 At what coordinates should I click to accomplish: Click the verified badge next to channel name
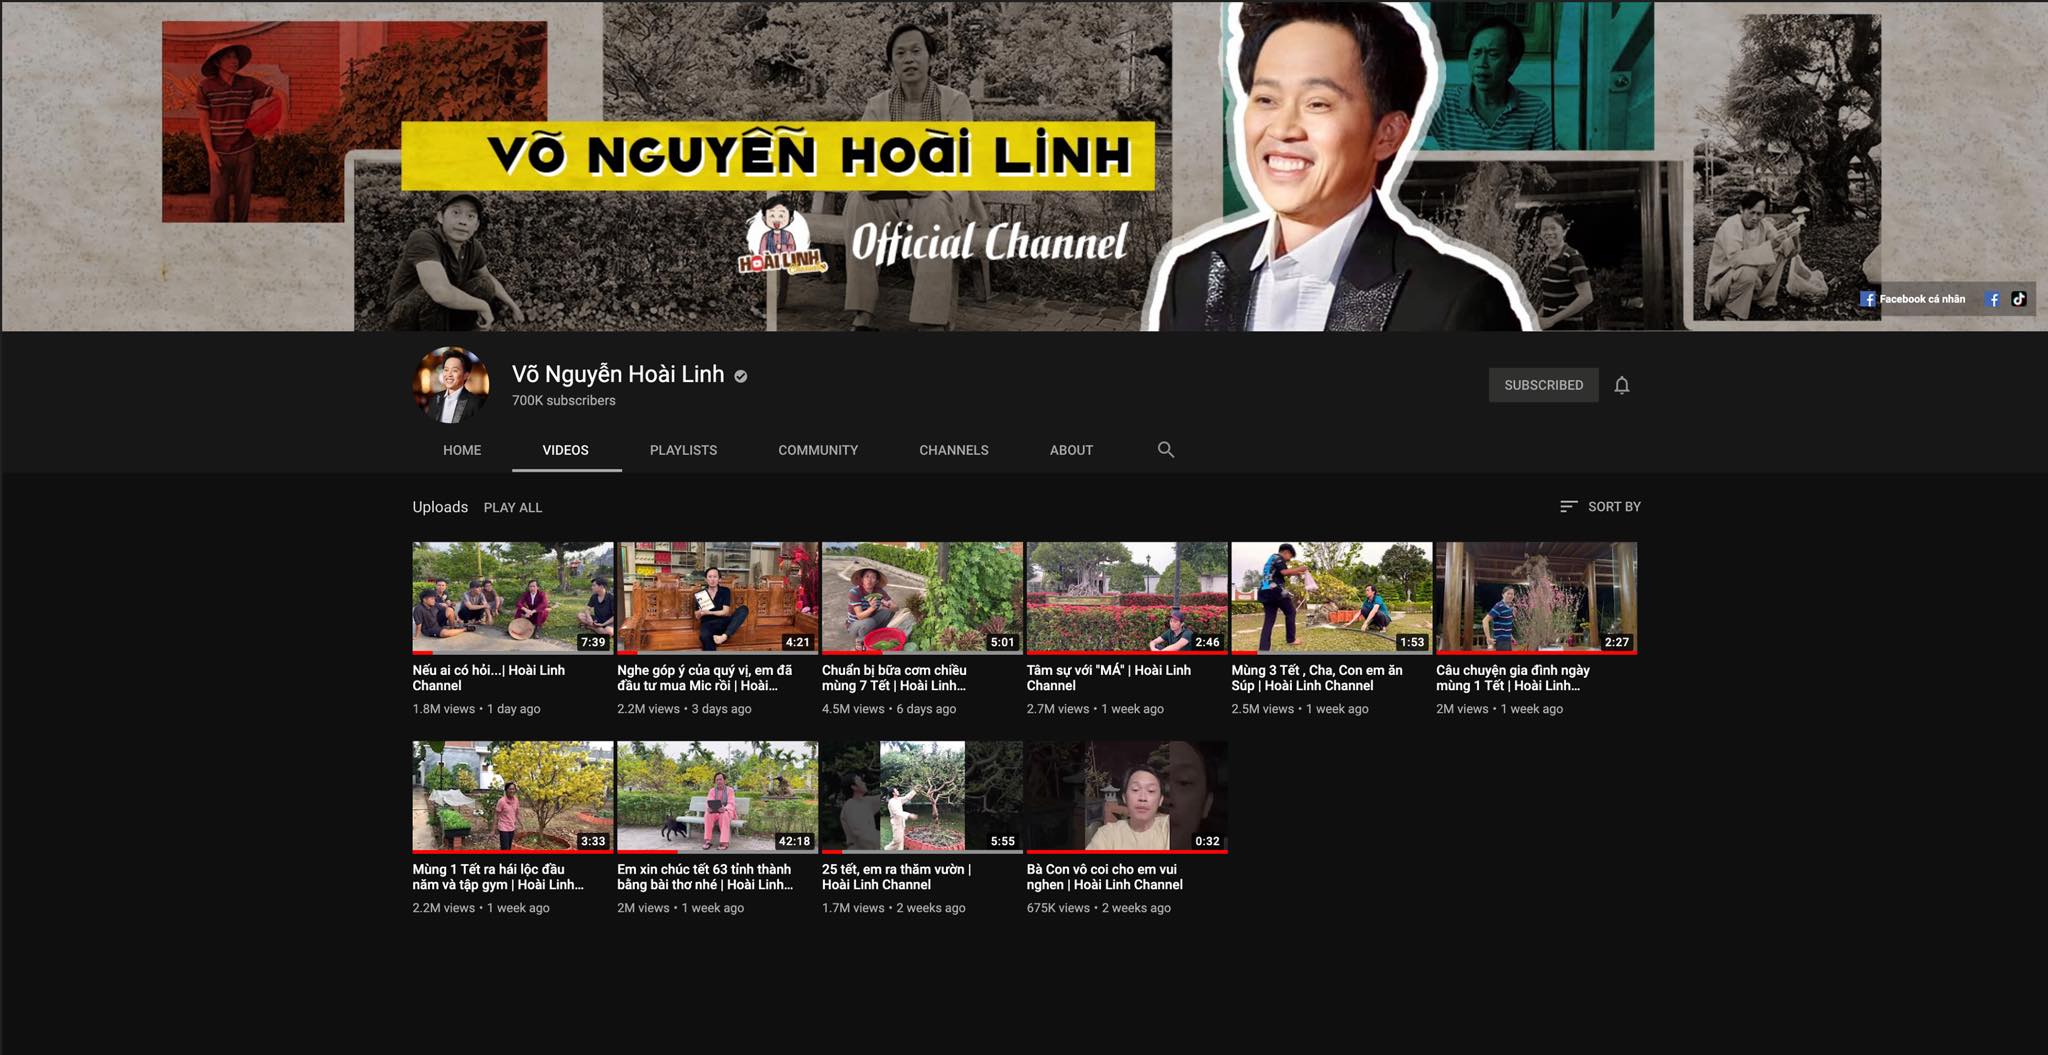[x=740, y=376]
